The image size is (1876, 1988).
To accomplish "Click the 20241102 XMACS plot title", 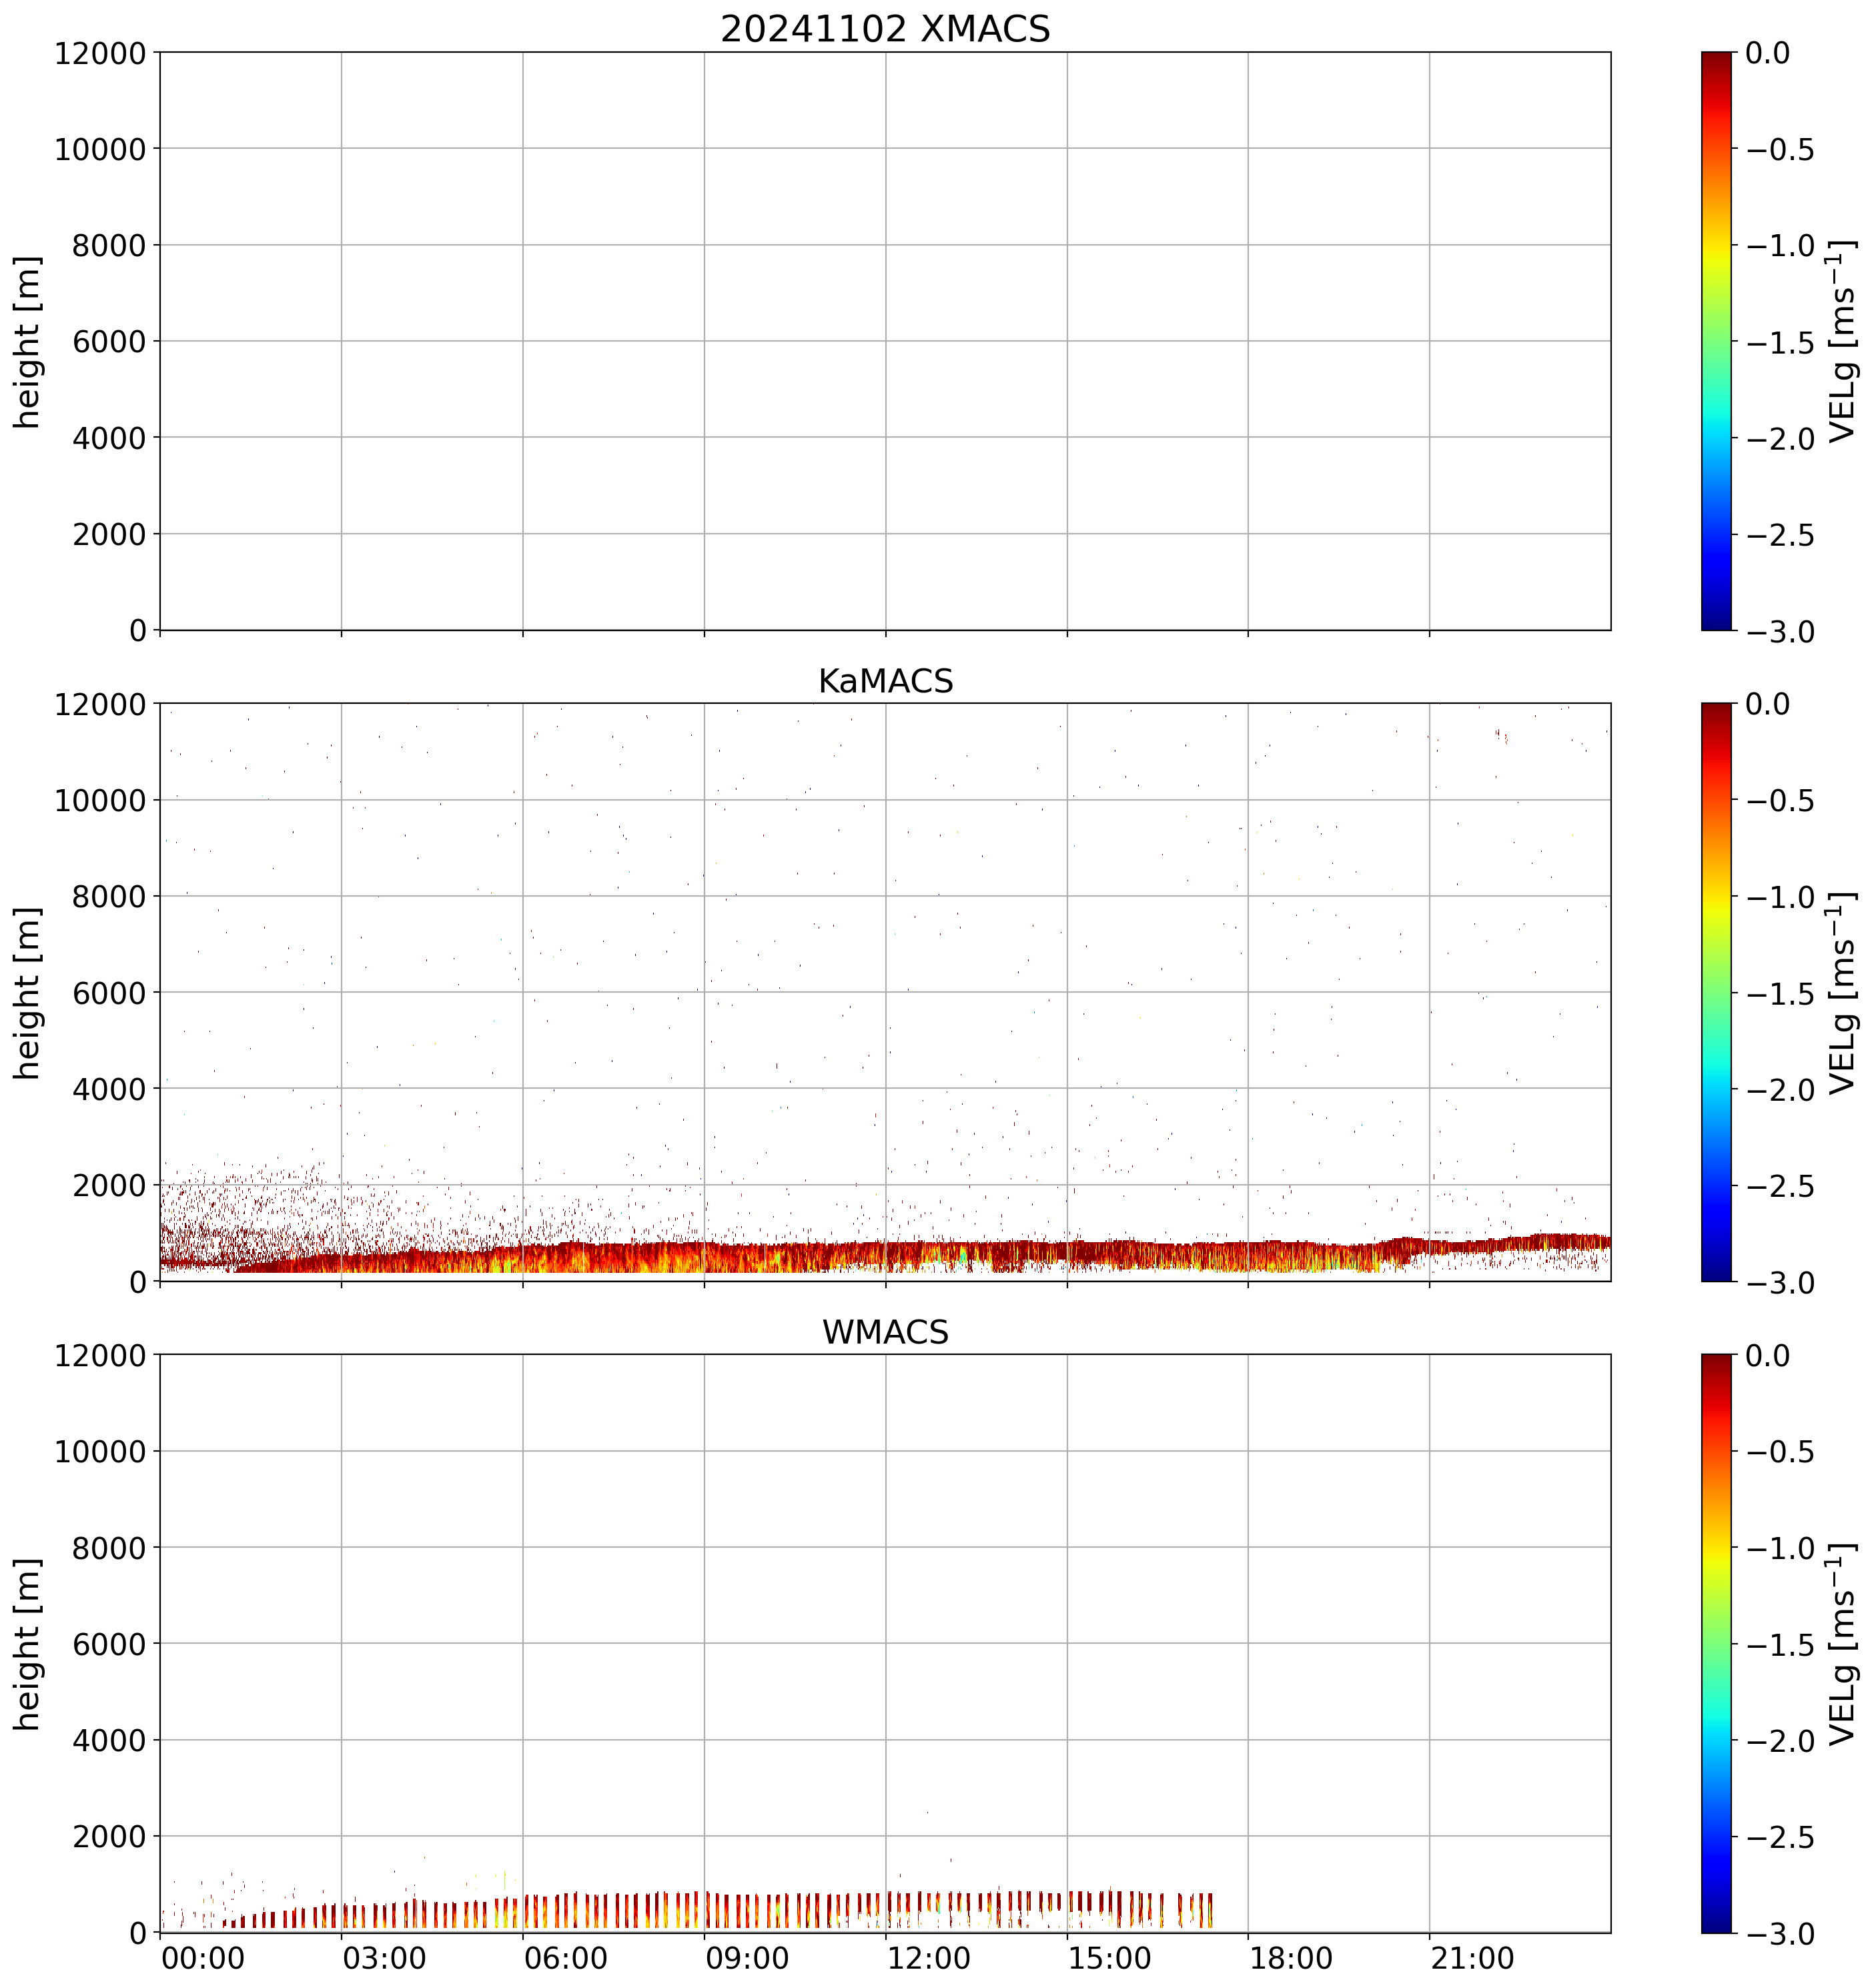I will coord(885,29).
